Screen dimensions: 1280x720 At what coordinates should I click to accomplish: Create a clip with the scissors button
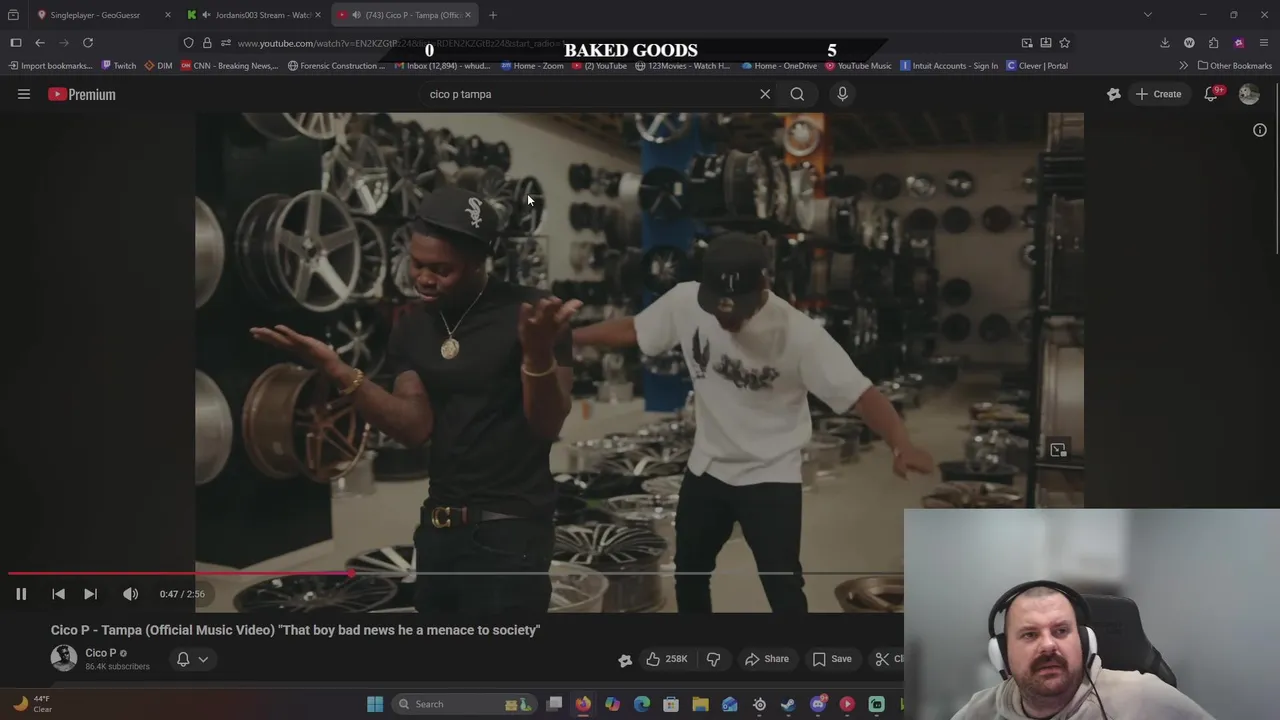tap(888, 659)
